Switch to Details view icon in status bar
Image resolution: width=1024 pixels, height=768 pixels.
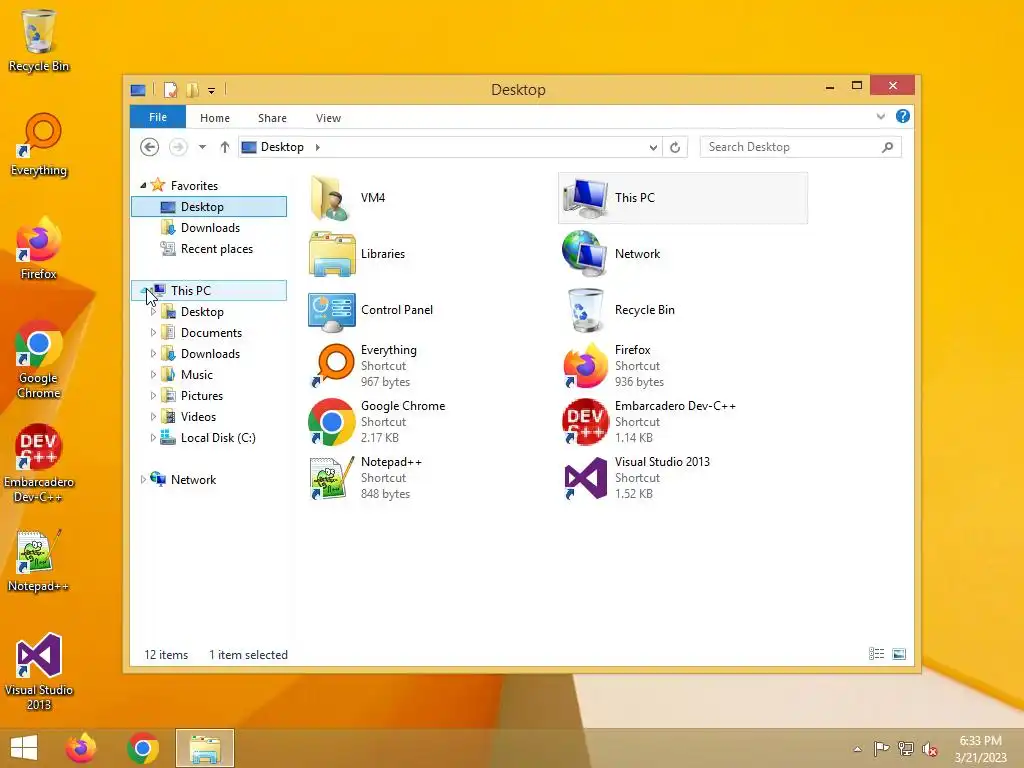[x=876, y=654]
